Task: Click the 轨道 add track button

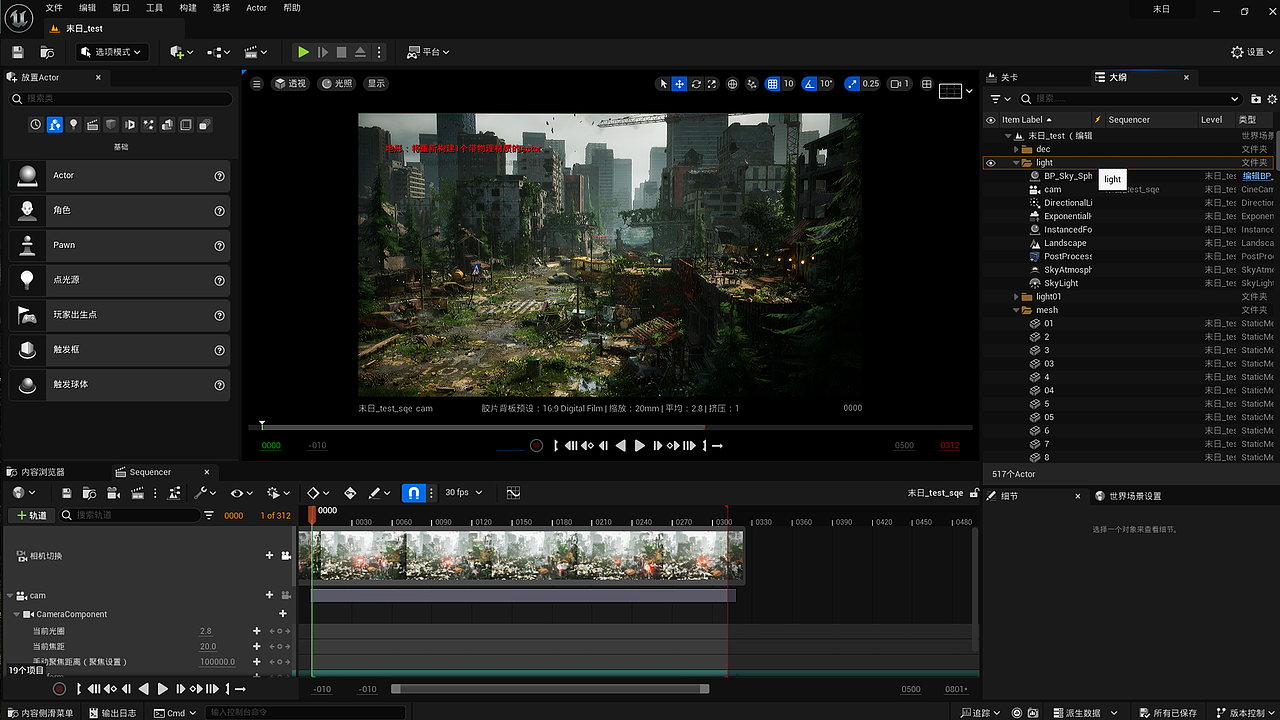Action: [x=31, y=515]
